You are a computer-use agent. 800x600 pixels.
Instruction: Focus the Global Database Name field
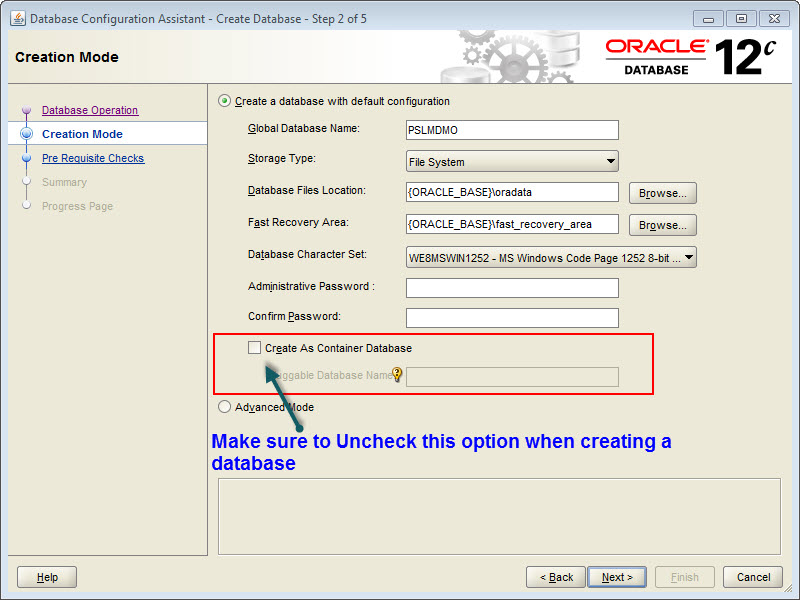coord(512,130)
